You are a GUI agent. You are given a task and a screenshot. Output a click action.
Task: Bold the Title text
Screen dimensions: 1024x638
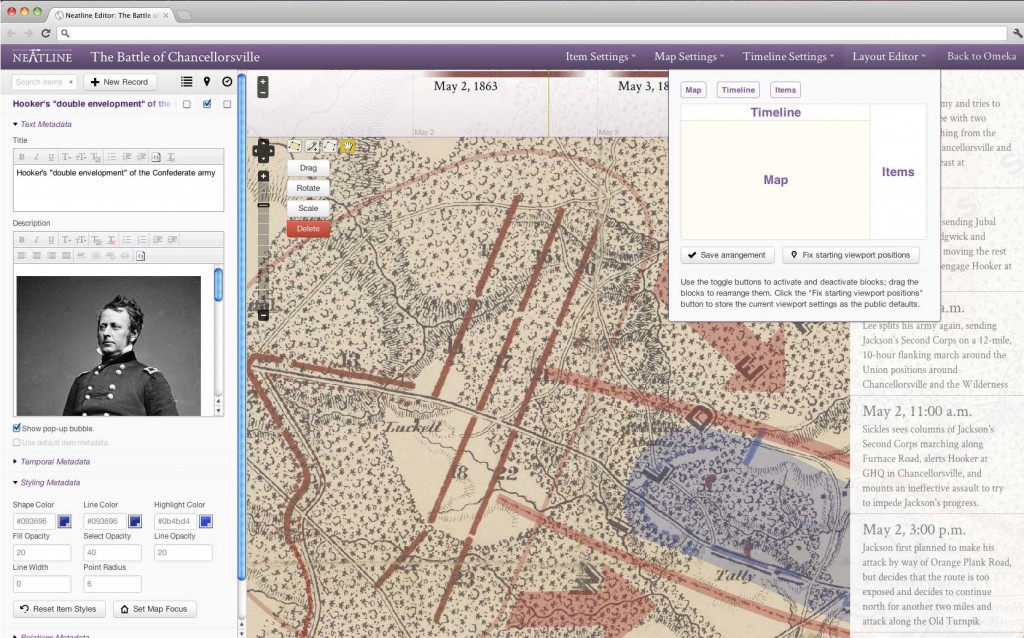click(22, 157)
